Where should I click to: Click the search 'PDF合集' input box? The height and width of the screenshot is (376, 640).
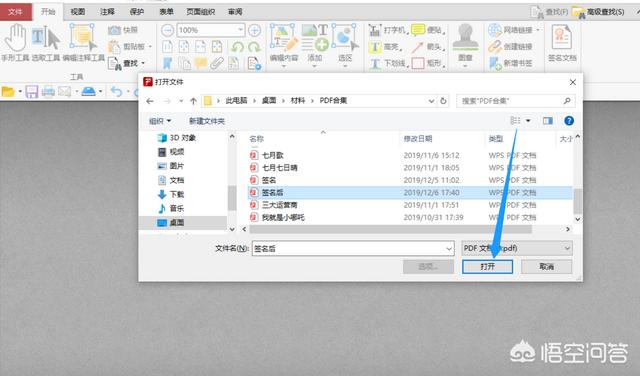pos(516,101)
